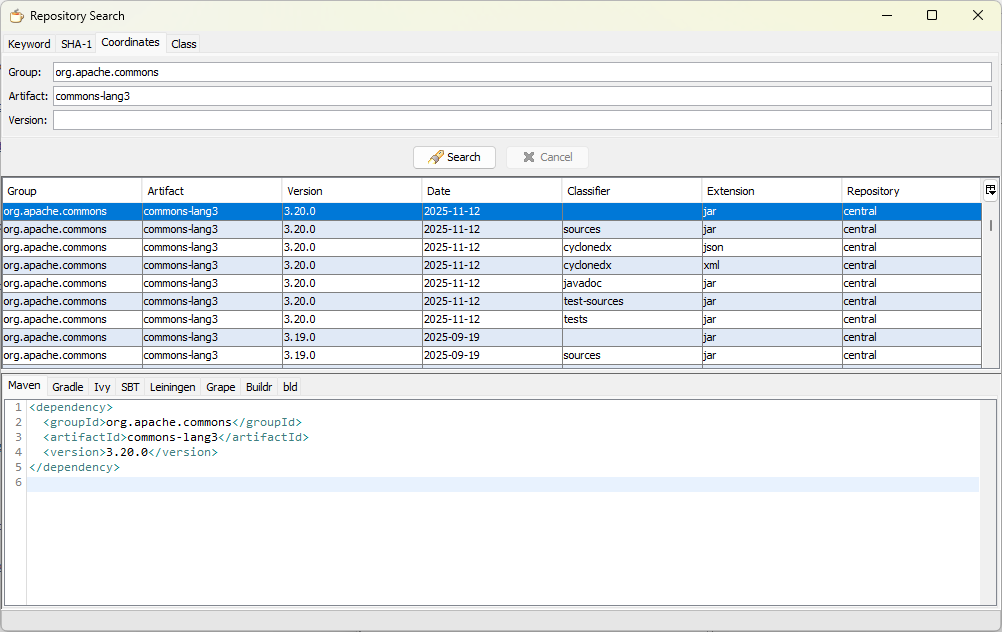The image size is (1002, 632).
Task: Click the Repository Search app icon in title bar
Action: [x=16, y=16]
